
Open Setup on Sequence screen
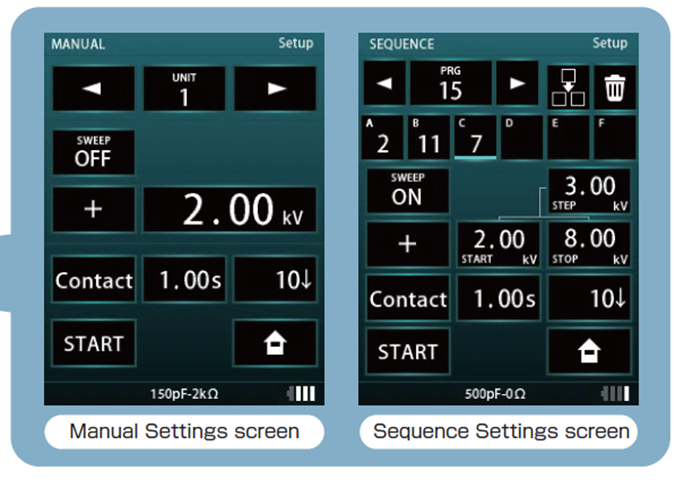point(610,43)
